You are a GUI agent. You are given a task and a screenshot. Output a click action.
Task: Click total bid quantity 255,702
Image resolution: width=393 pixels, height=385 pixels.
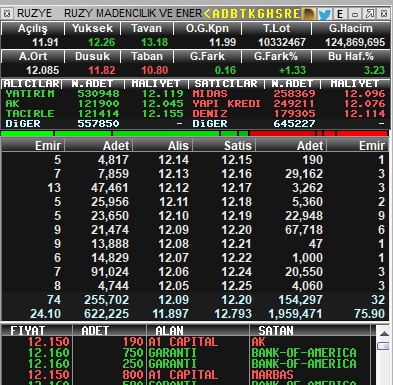tap(106, 300)
